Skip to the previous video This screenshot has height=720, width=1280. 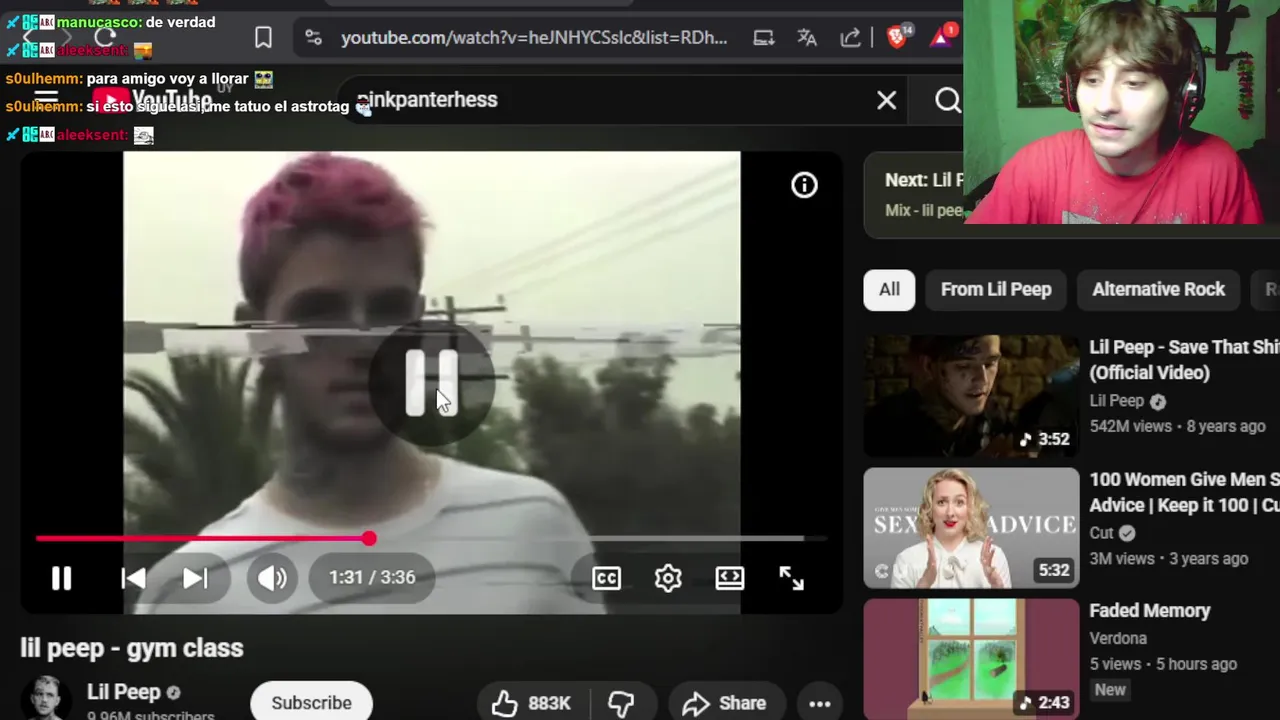click(133, 578)
